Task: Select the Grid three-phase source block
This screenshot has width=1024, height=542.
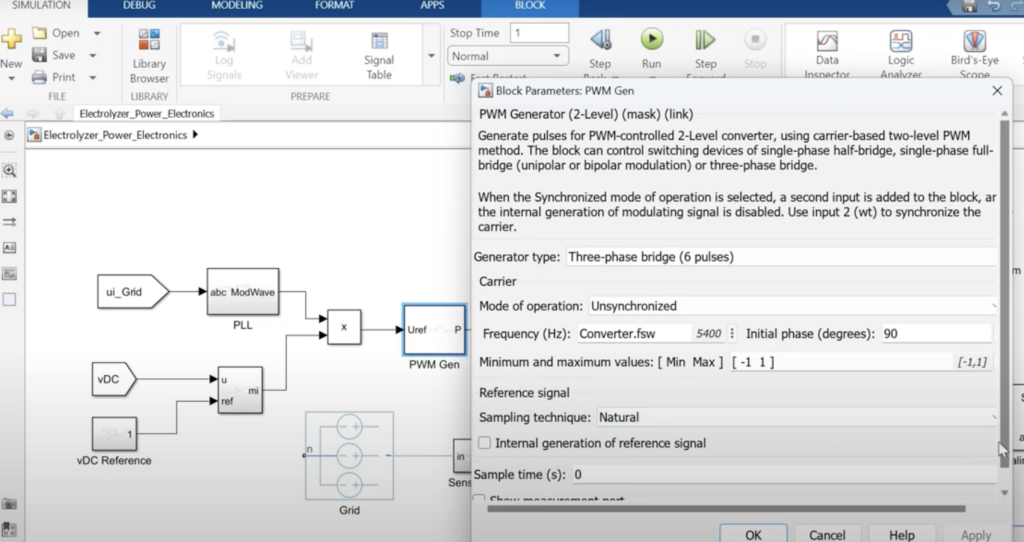Action: click(x=349, y=456)
